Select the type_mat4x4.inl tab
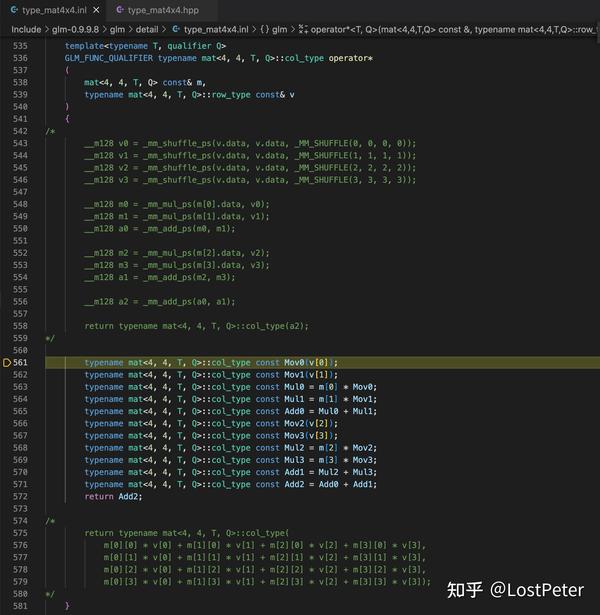600x615 pixels. 54,10
